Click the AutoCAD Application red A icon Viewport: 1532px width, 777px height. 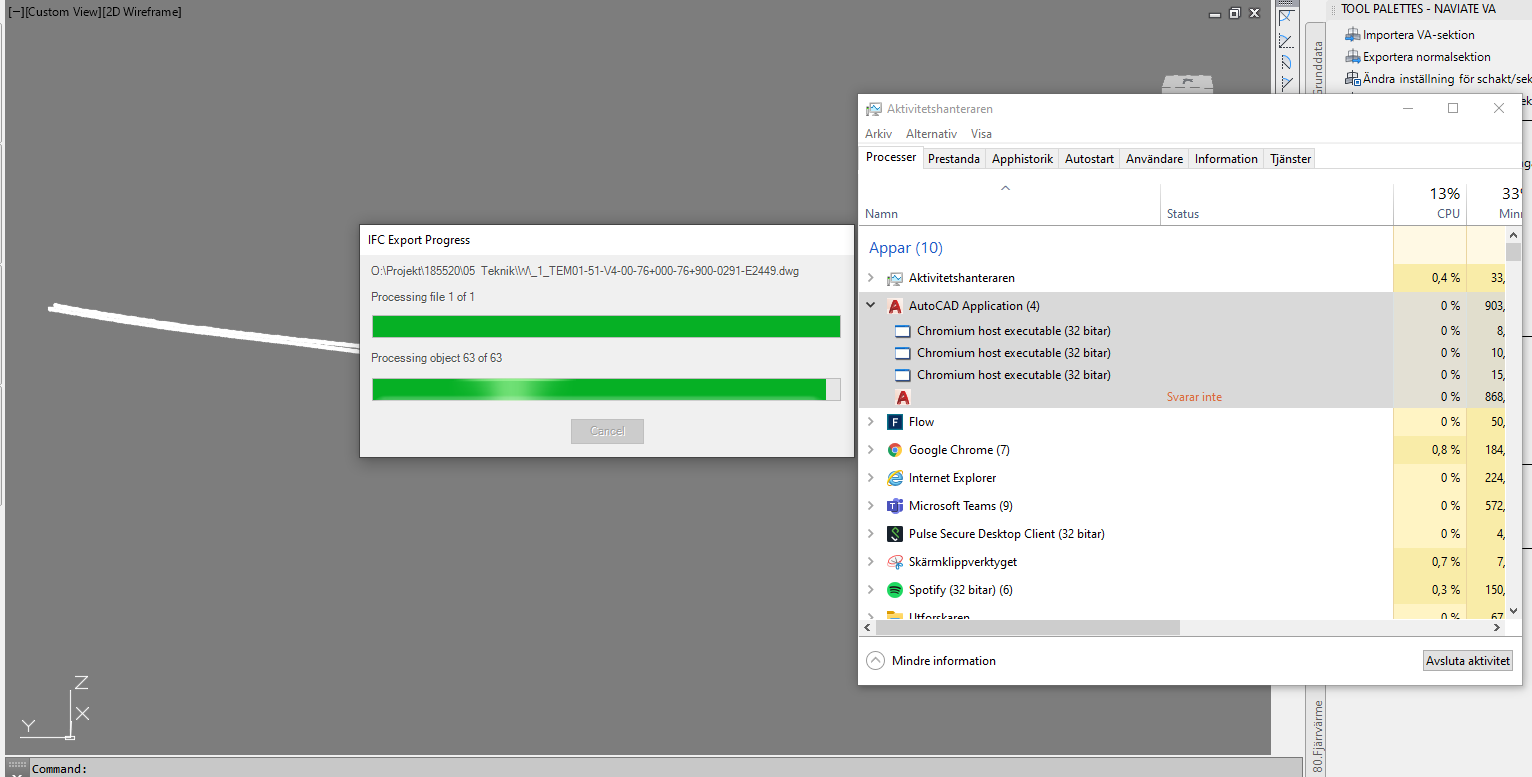[x=895, y=305]
